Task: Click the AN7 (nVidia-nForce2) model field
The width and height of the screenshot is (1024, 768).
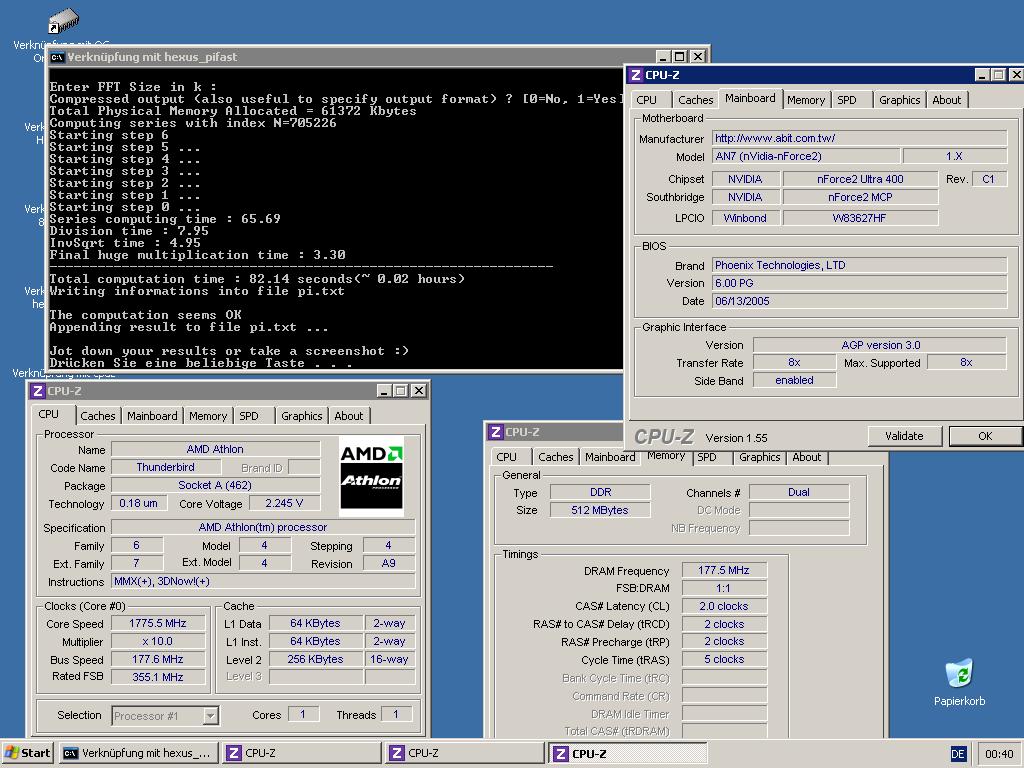Action: [806, 156]
